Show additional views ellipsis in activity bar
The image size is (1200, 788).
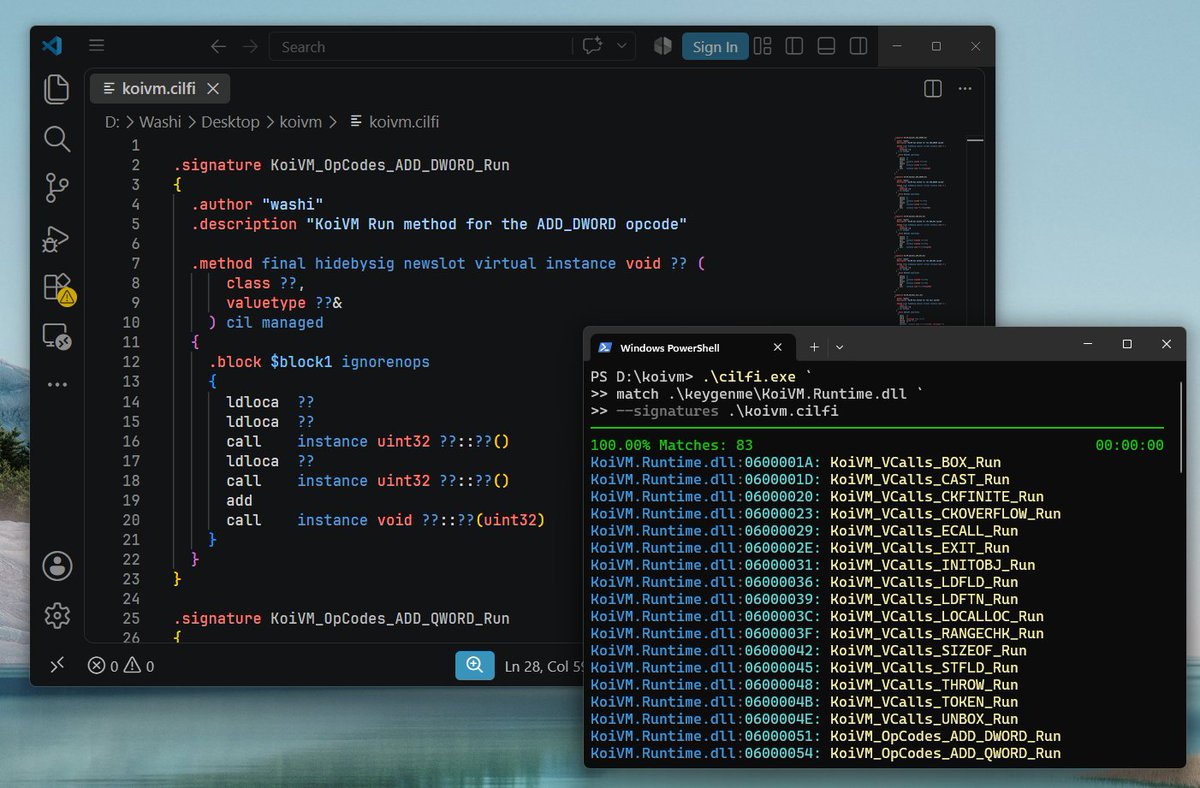(57, 385)
